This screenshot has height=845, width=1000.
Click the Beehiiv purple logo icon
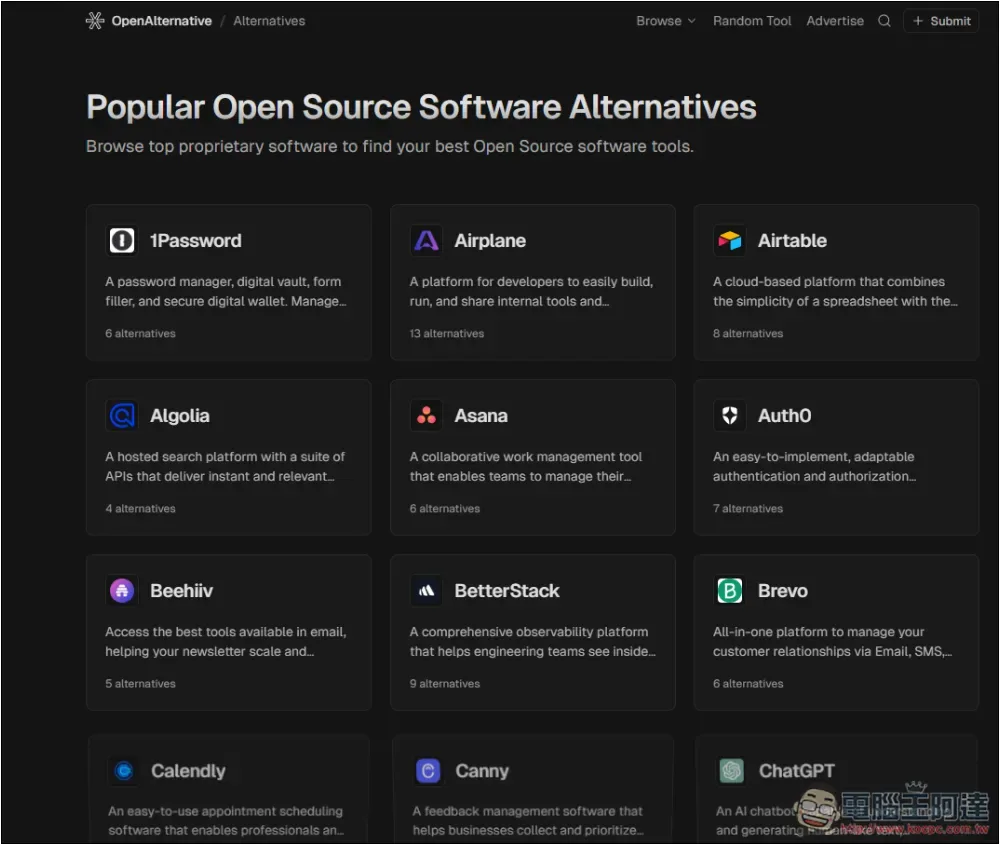[x=121, y=591]
